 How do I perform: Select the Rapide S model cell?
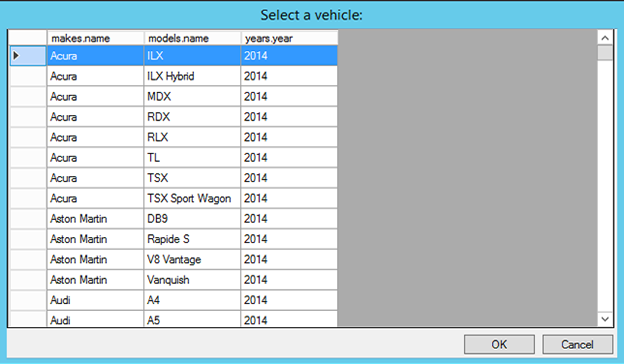pyautogui.click(x=192, y=239)
